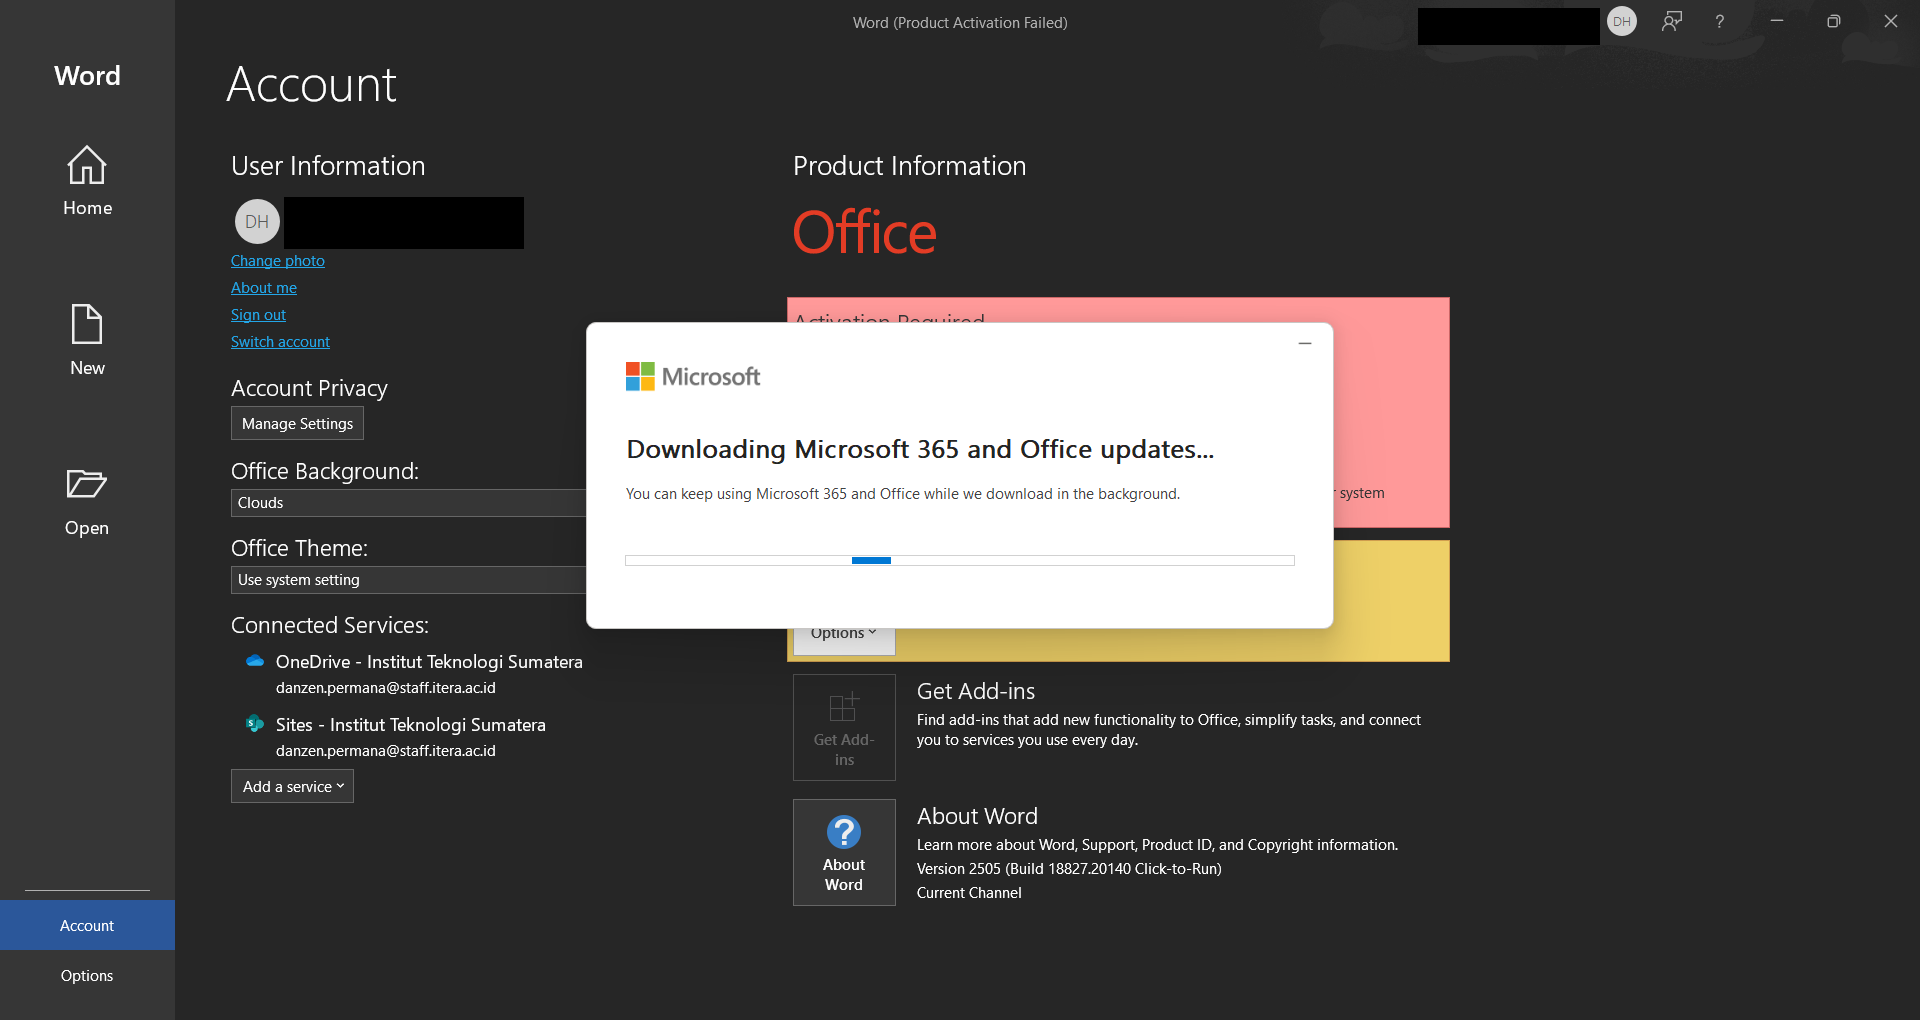Click the Get Add-ins icon
The height and width of the screenshot is (1020, 1920).
click(x=843, y=708)
